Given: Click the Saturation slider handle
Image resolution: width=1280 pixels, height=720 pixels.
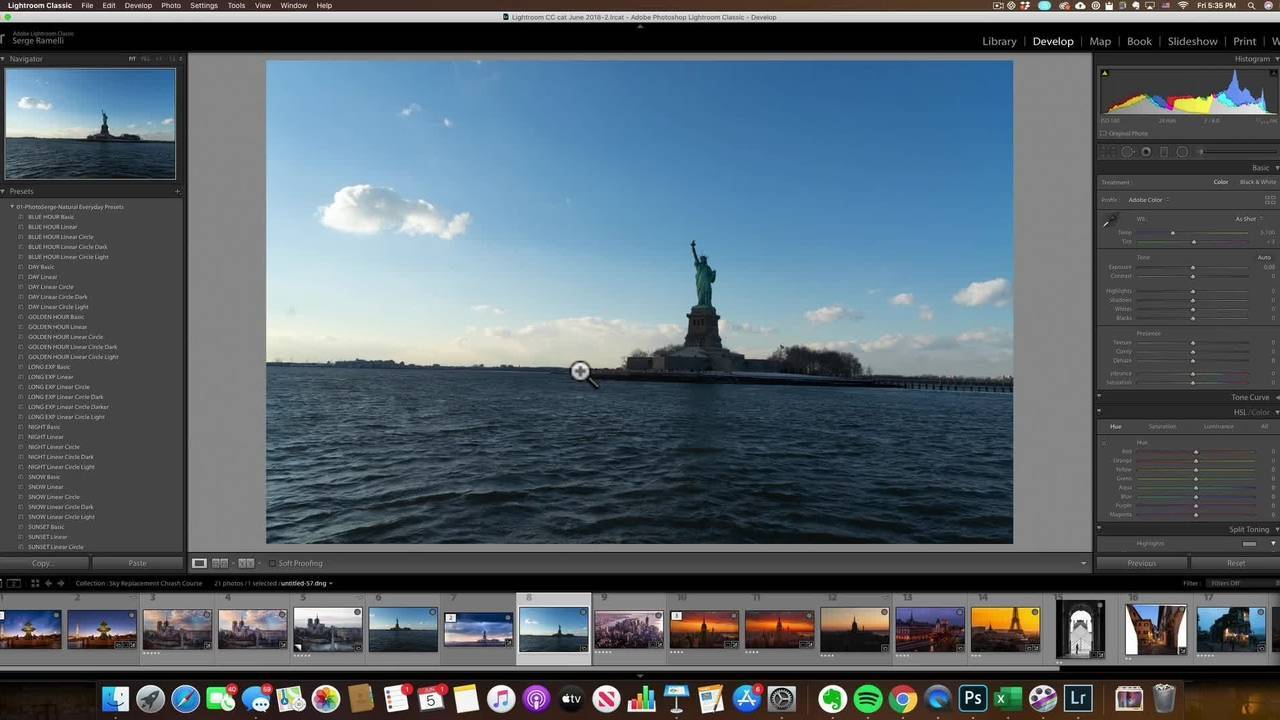Looking at the screenshot, I should (1192, 383).
